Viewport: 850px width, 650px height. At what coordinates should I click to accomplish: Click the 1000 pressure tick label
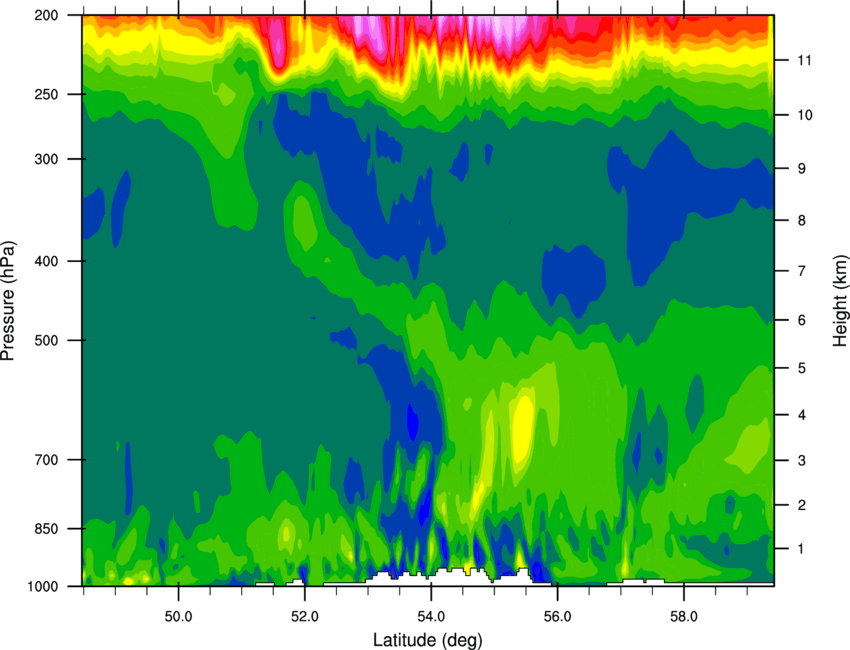[43, 587]
